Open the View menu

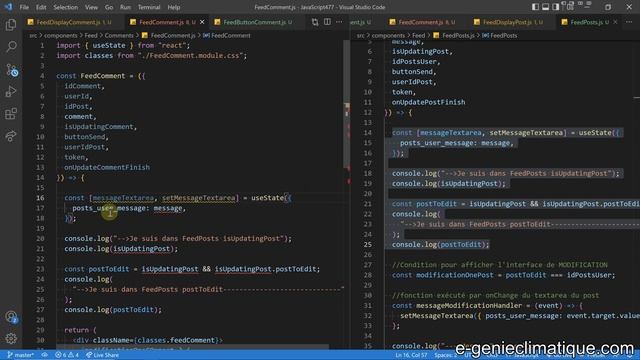point(91,7)
